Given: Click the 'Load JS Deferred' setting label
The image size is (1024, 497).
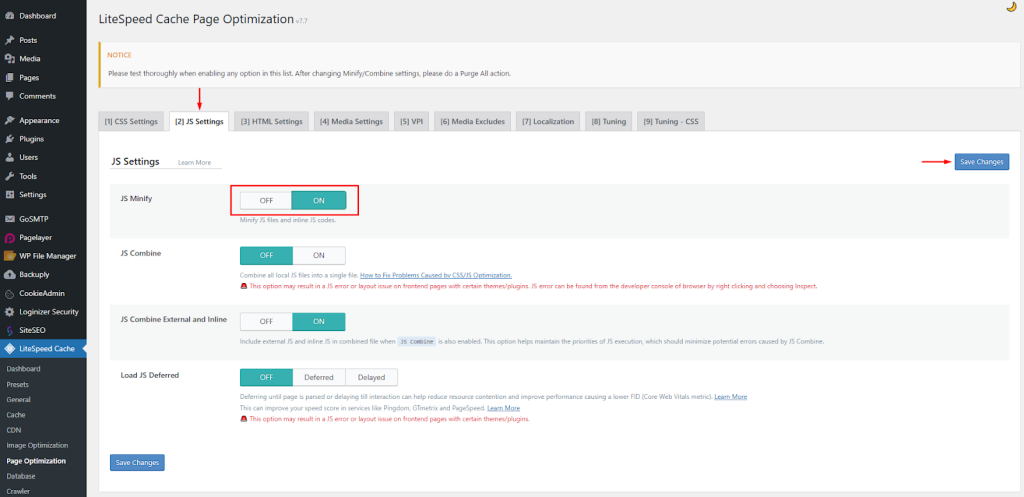Looking at the screenshot, I should coord(150,376).
